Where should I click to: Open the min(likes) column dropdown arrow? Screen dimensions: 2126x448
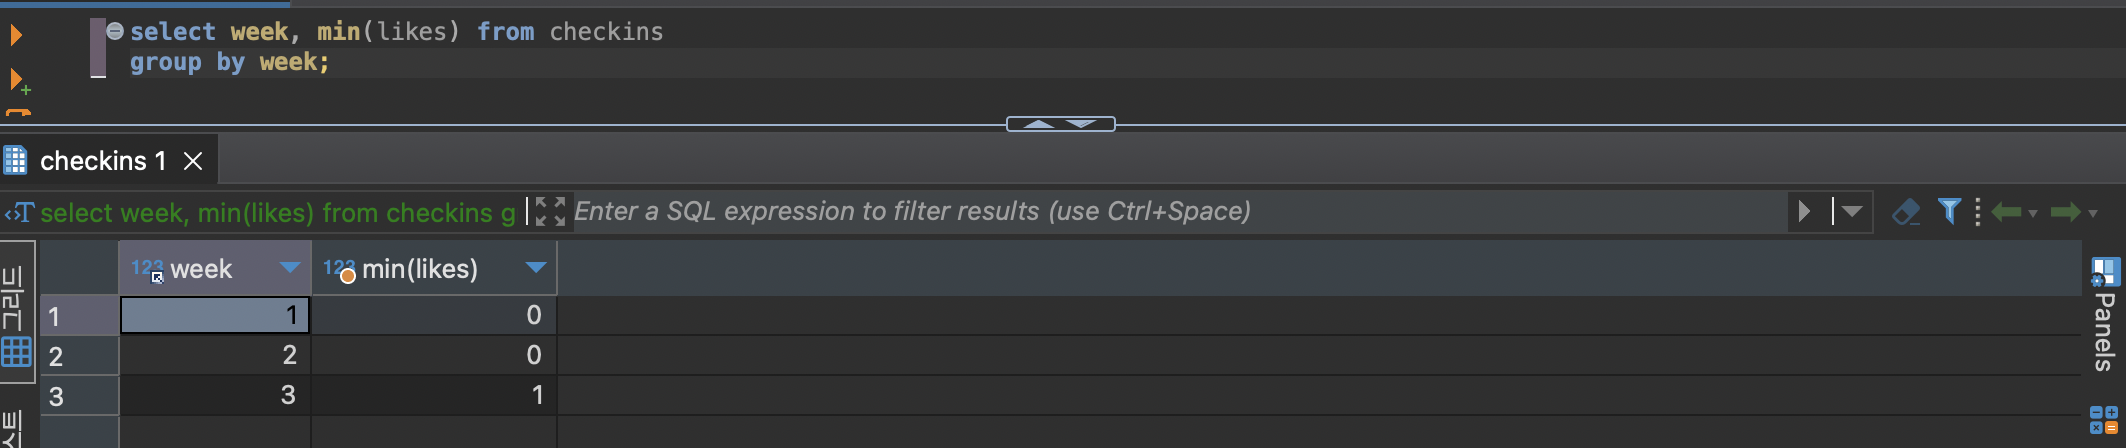tap(535, 268)
